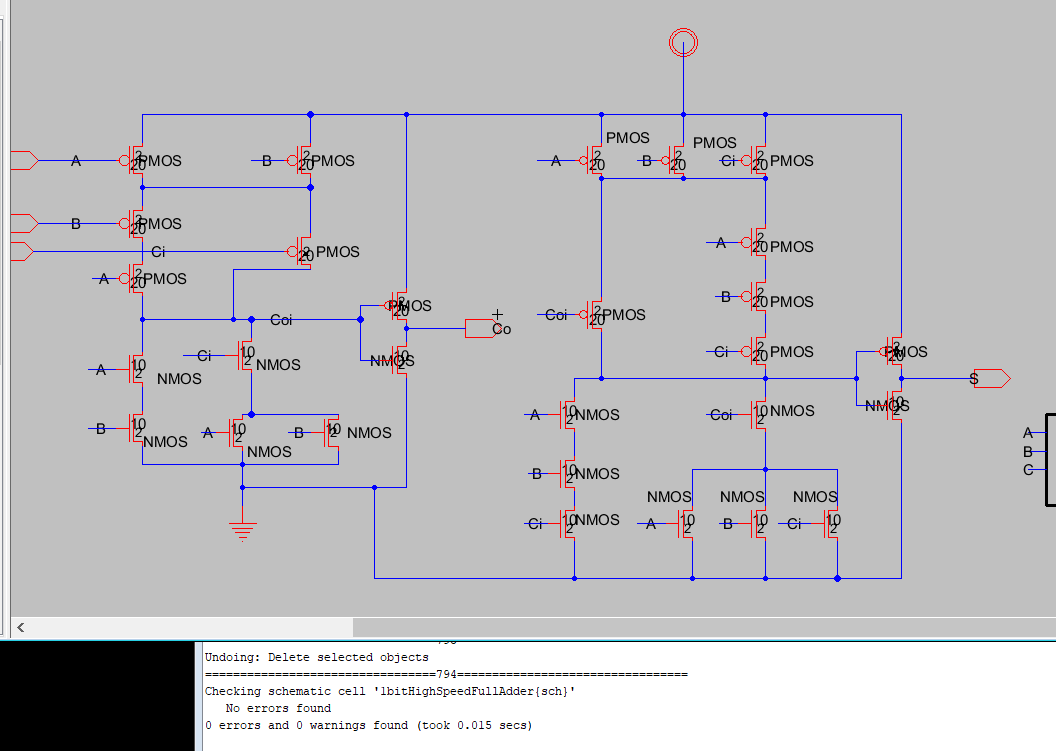Select the power supply symbol at top

point(683,43)
